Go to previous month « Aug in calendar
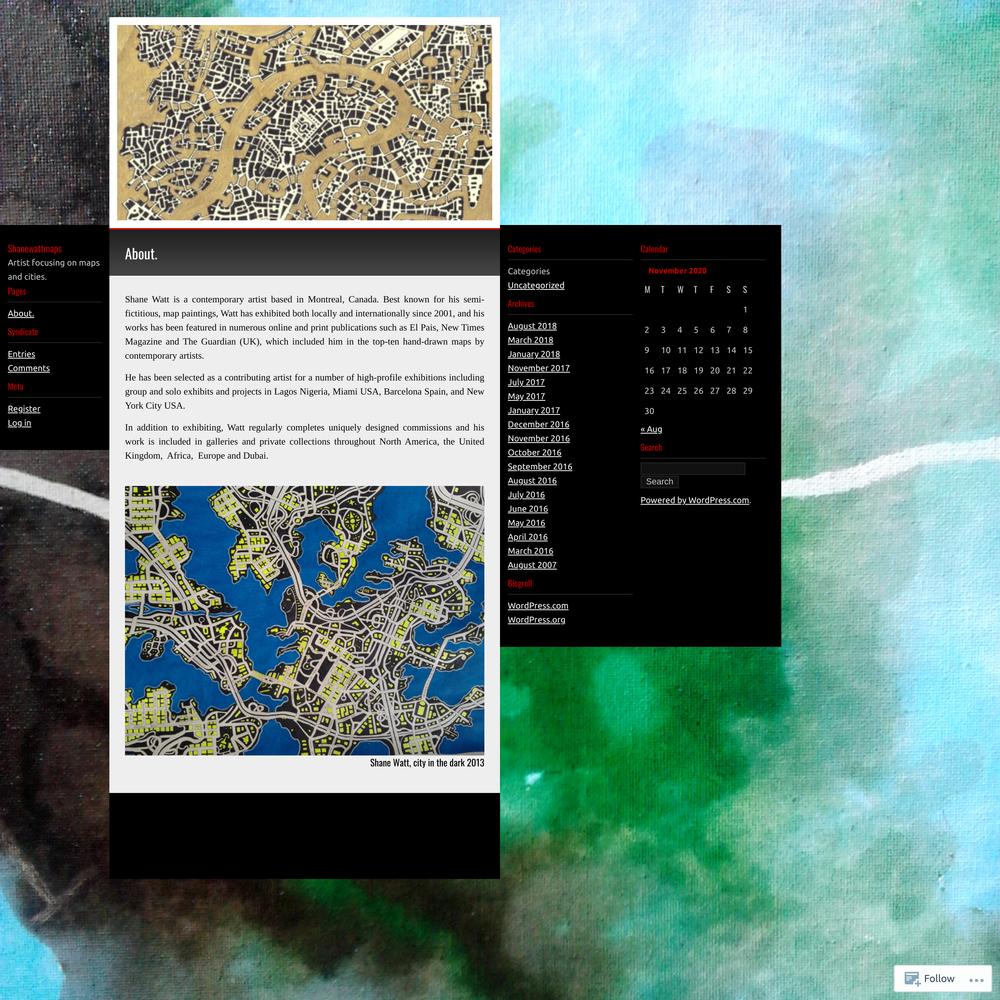This screenshot has height=1000, width=1000. [x=651, y=429]
